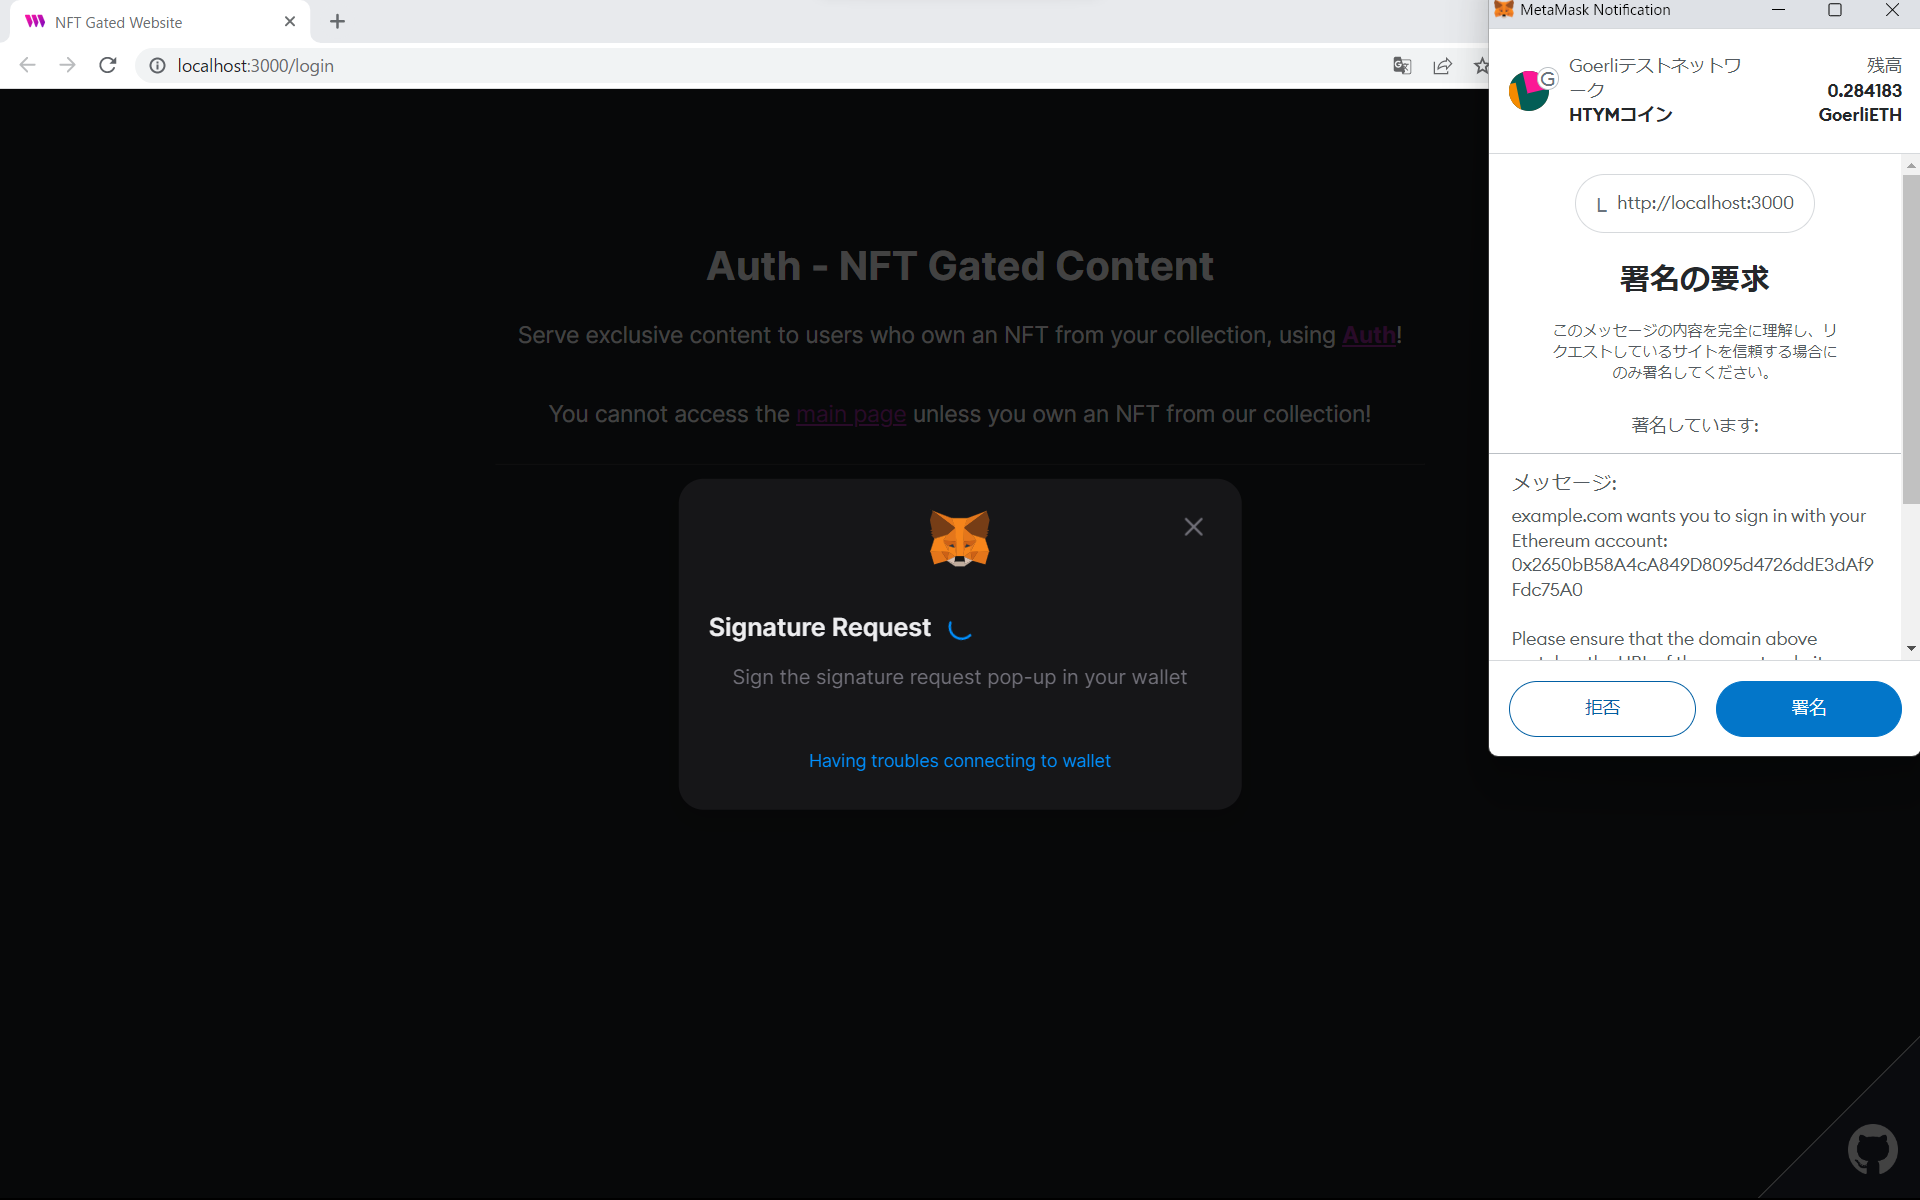The image size is (1920, 1200).
Task: Follow the Auth hyperlink
Action: [x=1368, y=335]
